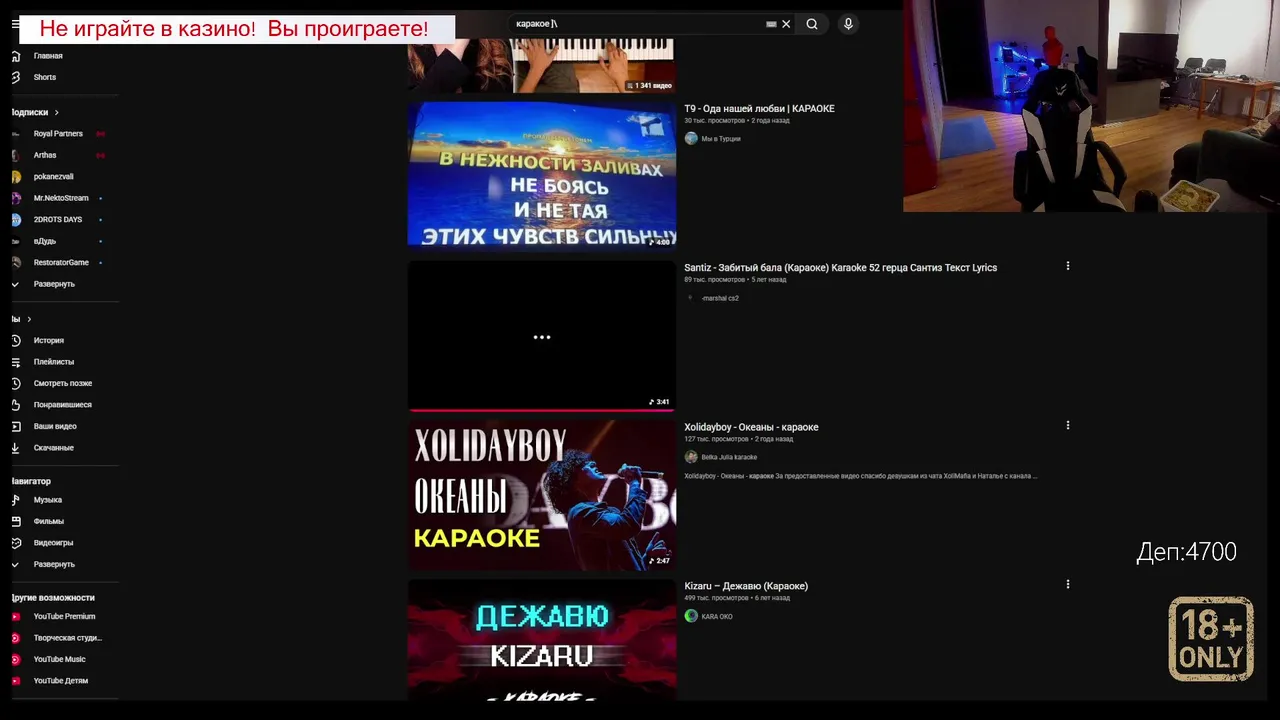The image size is (1280, 720).
Task: Click the Belka Julia karaoke channel avatar
Action: point(691,457)
